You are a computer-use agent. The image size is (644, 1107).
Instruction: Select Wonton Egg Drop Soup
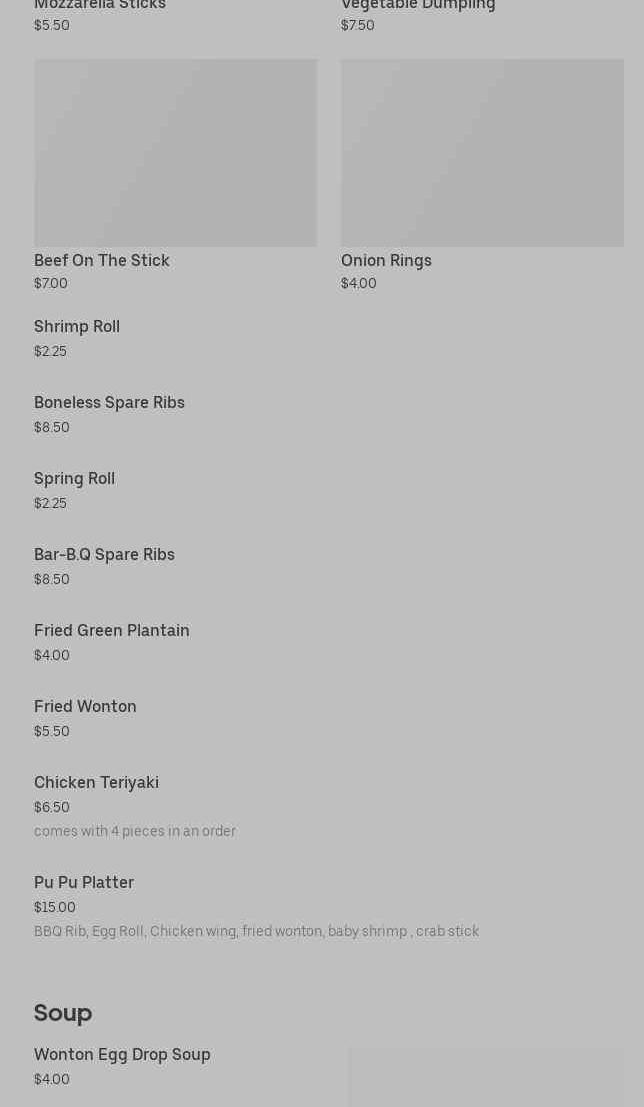coord(122,1055)
